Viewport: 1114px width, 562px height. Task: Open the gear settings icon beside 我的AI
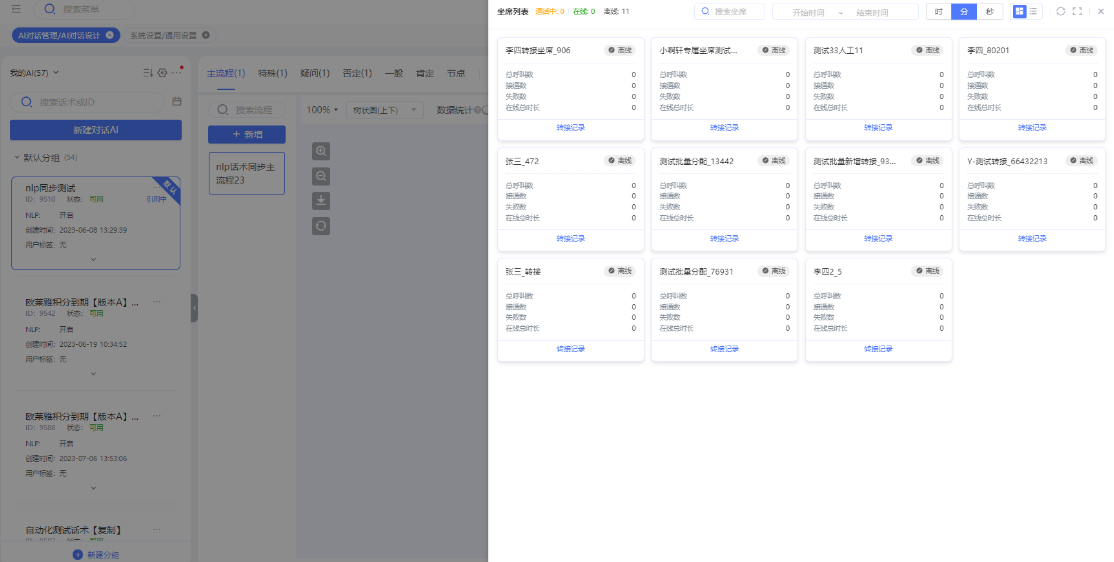[162, 73]
